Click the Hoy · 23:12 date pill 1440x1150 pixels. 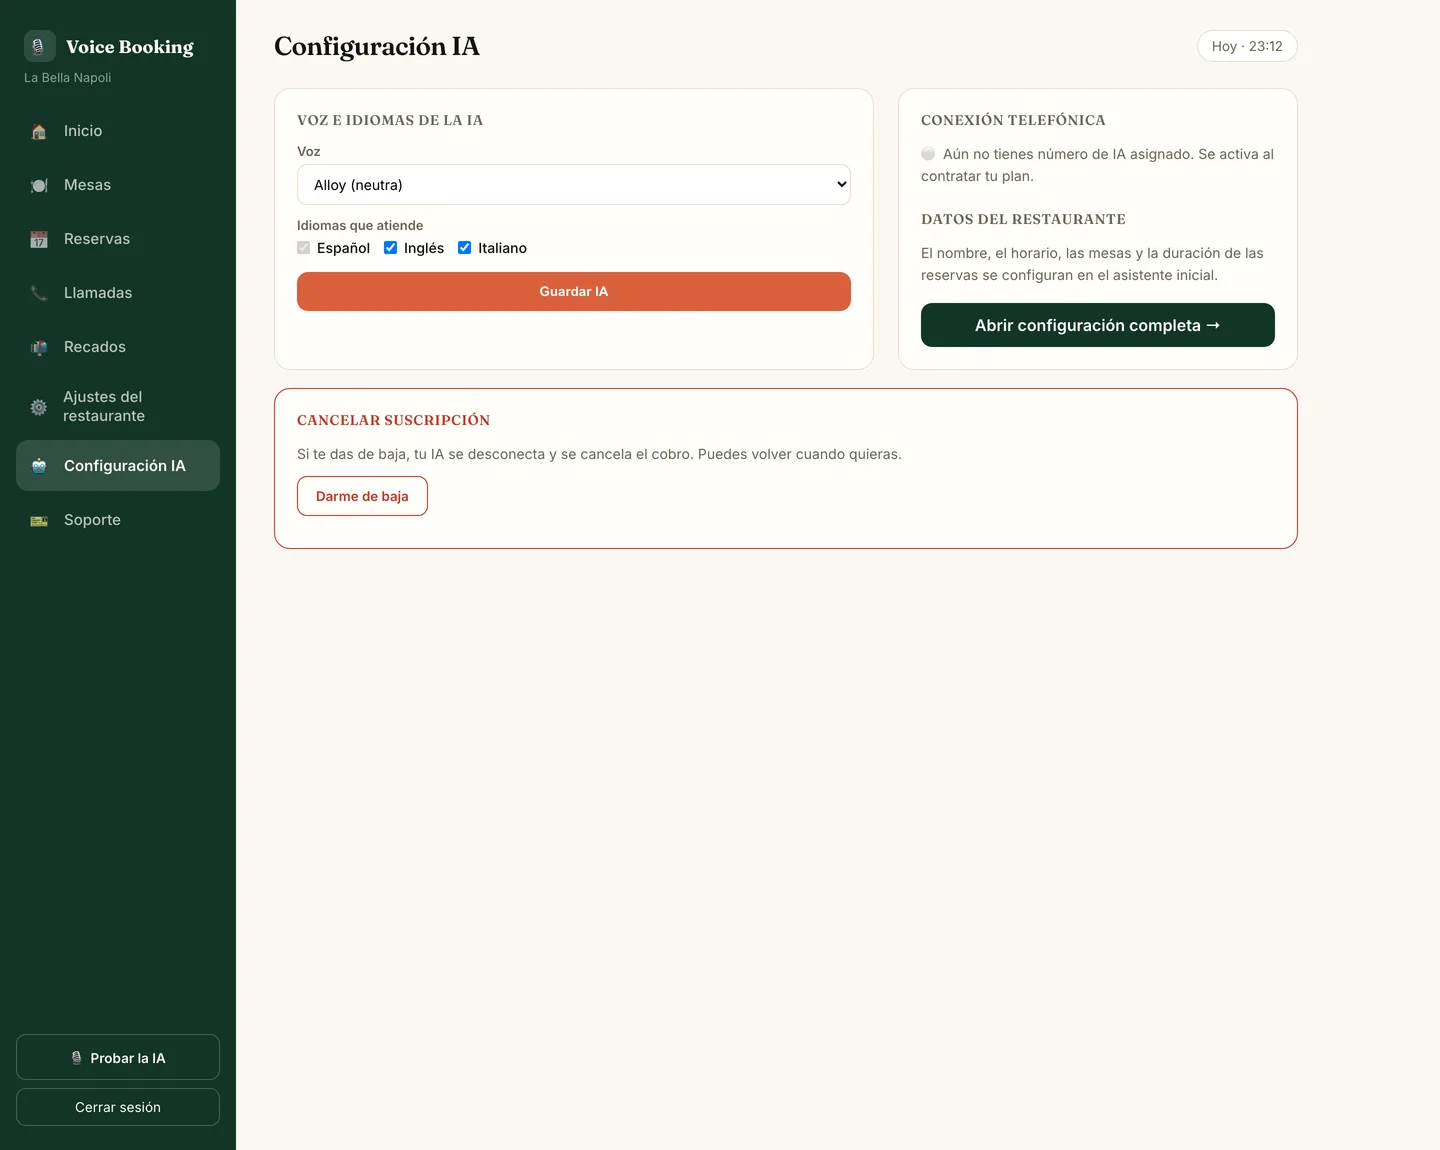click(1247, 46)
